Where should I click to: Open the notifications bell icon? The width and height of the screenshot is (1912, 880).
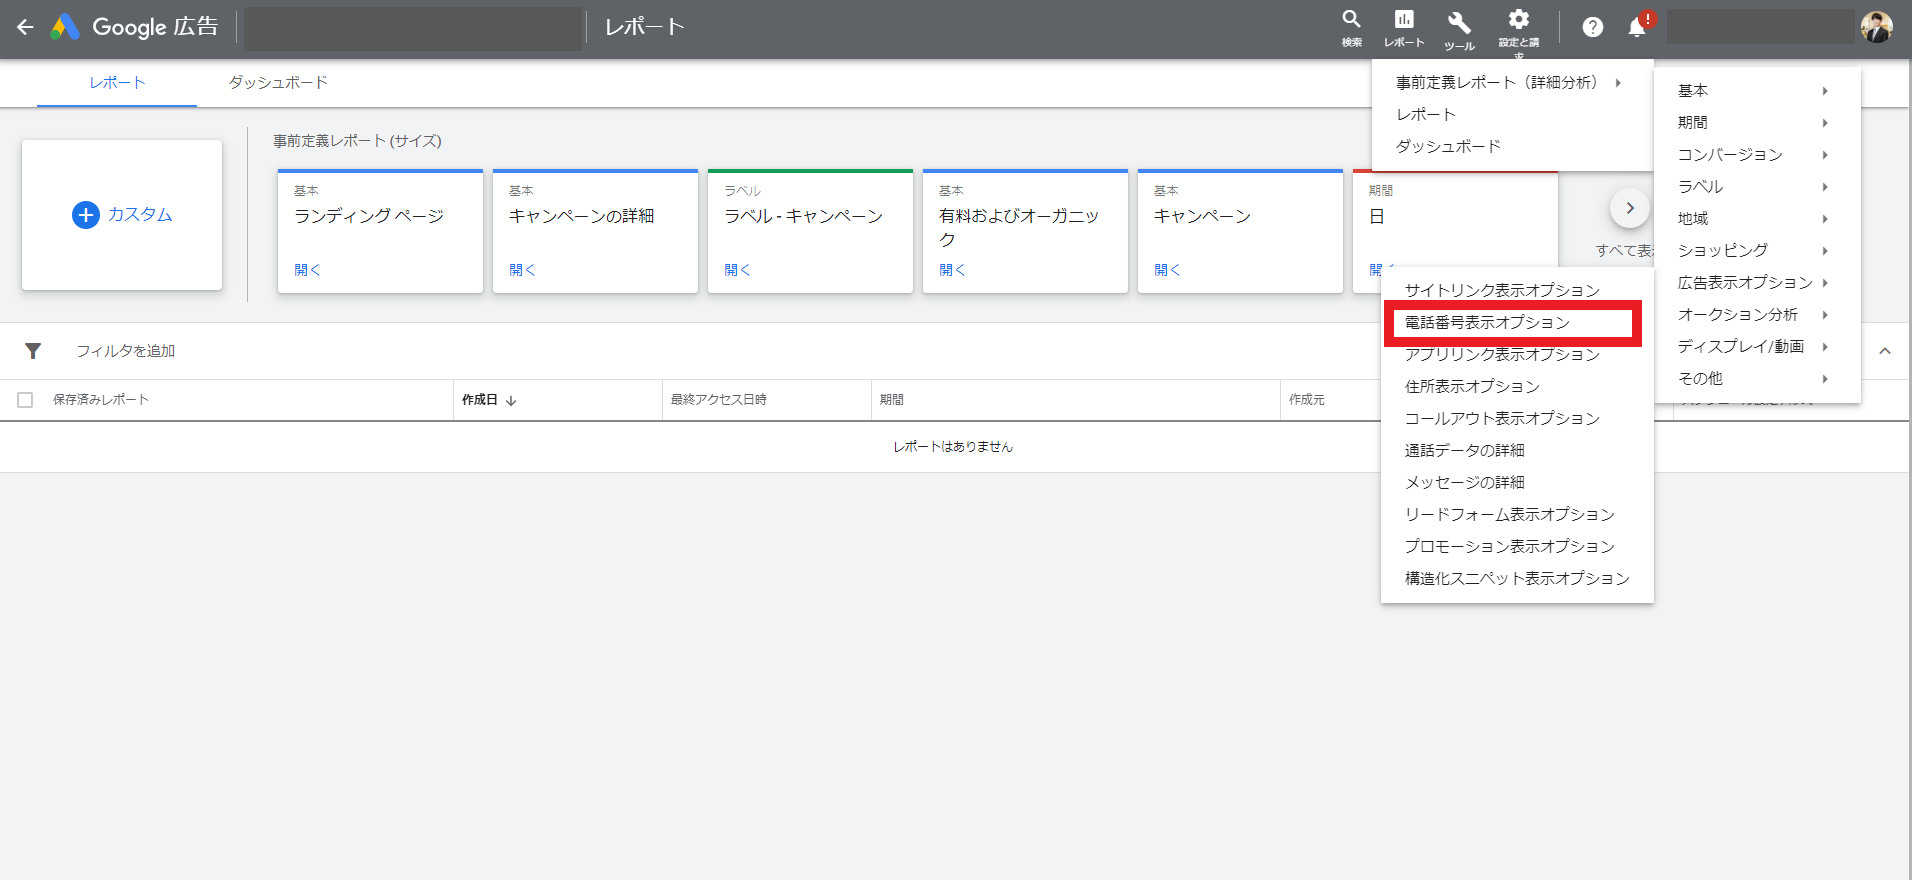point(1637,27)
